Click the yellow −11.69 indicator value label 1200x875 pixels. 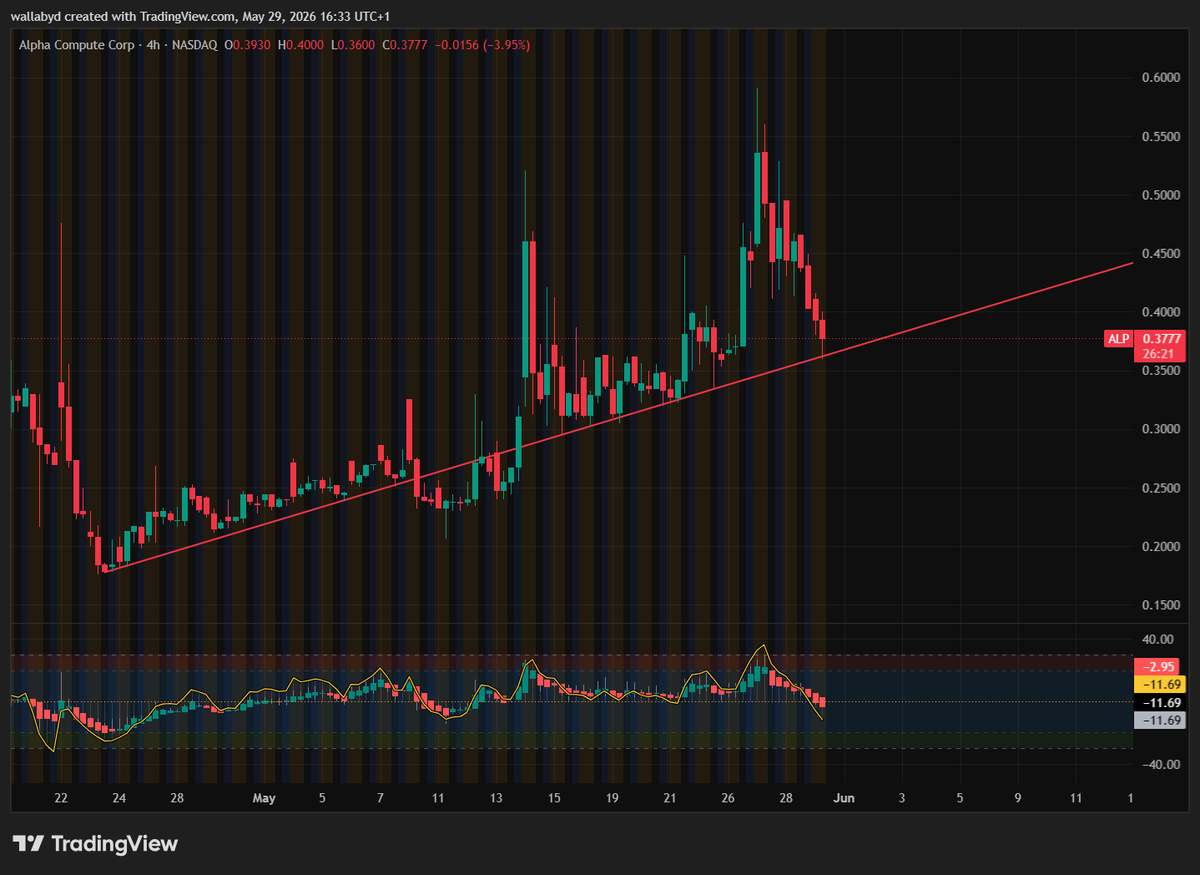pos(1159,684)
